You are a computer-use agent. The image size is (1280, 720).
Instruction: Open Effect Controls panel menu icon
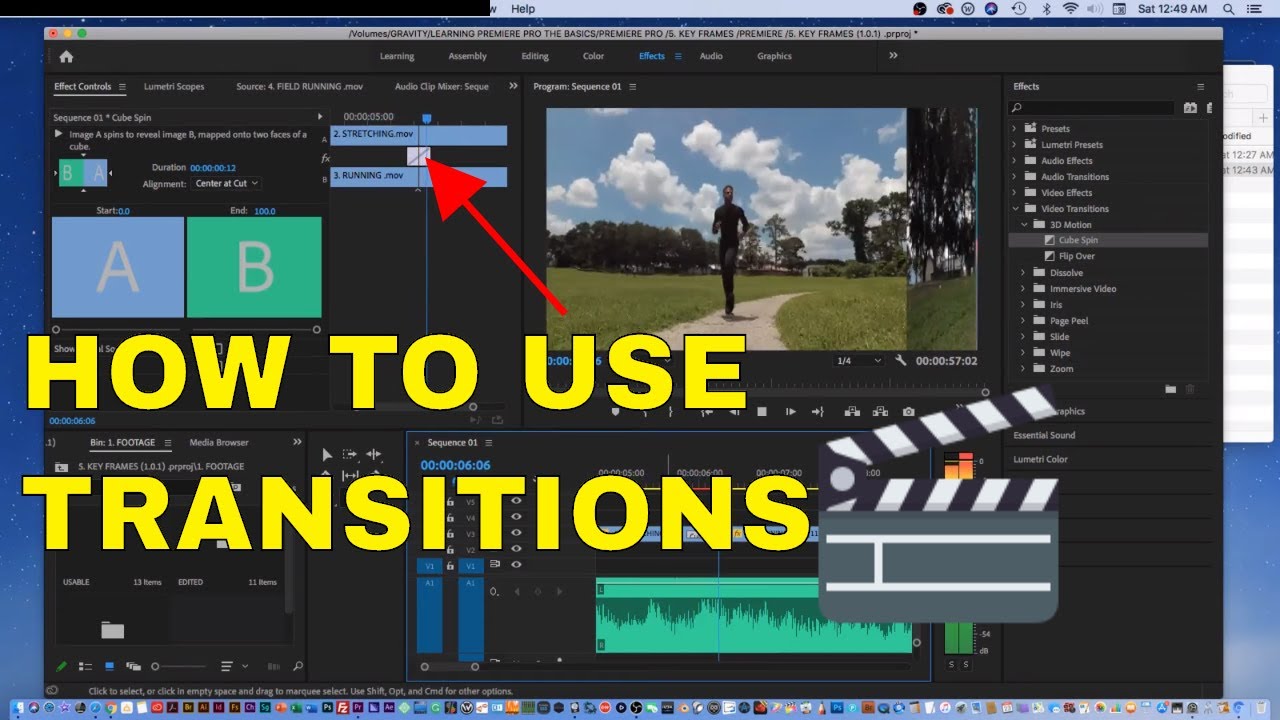tap(122, 87)
